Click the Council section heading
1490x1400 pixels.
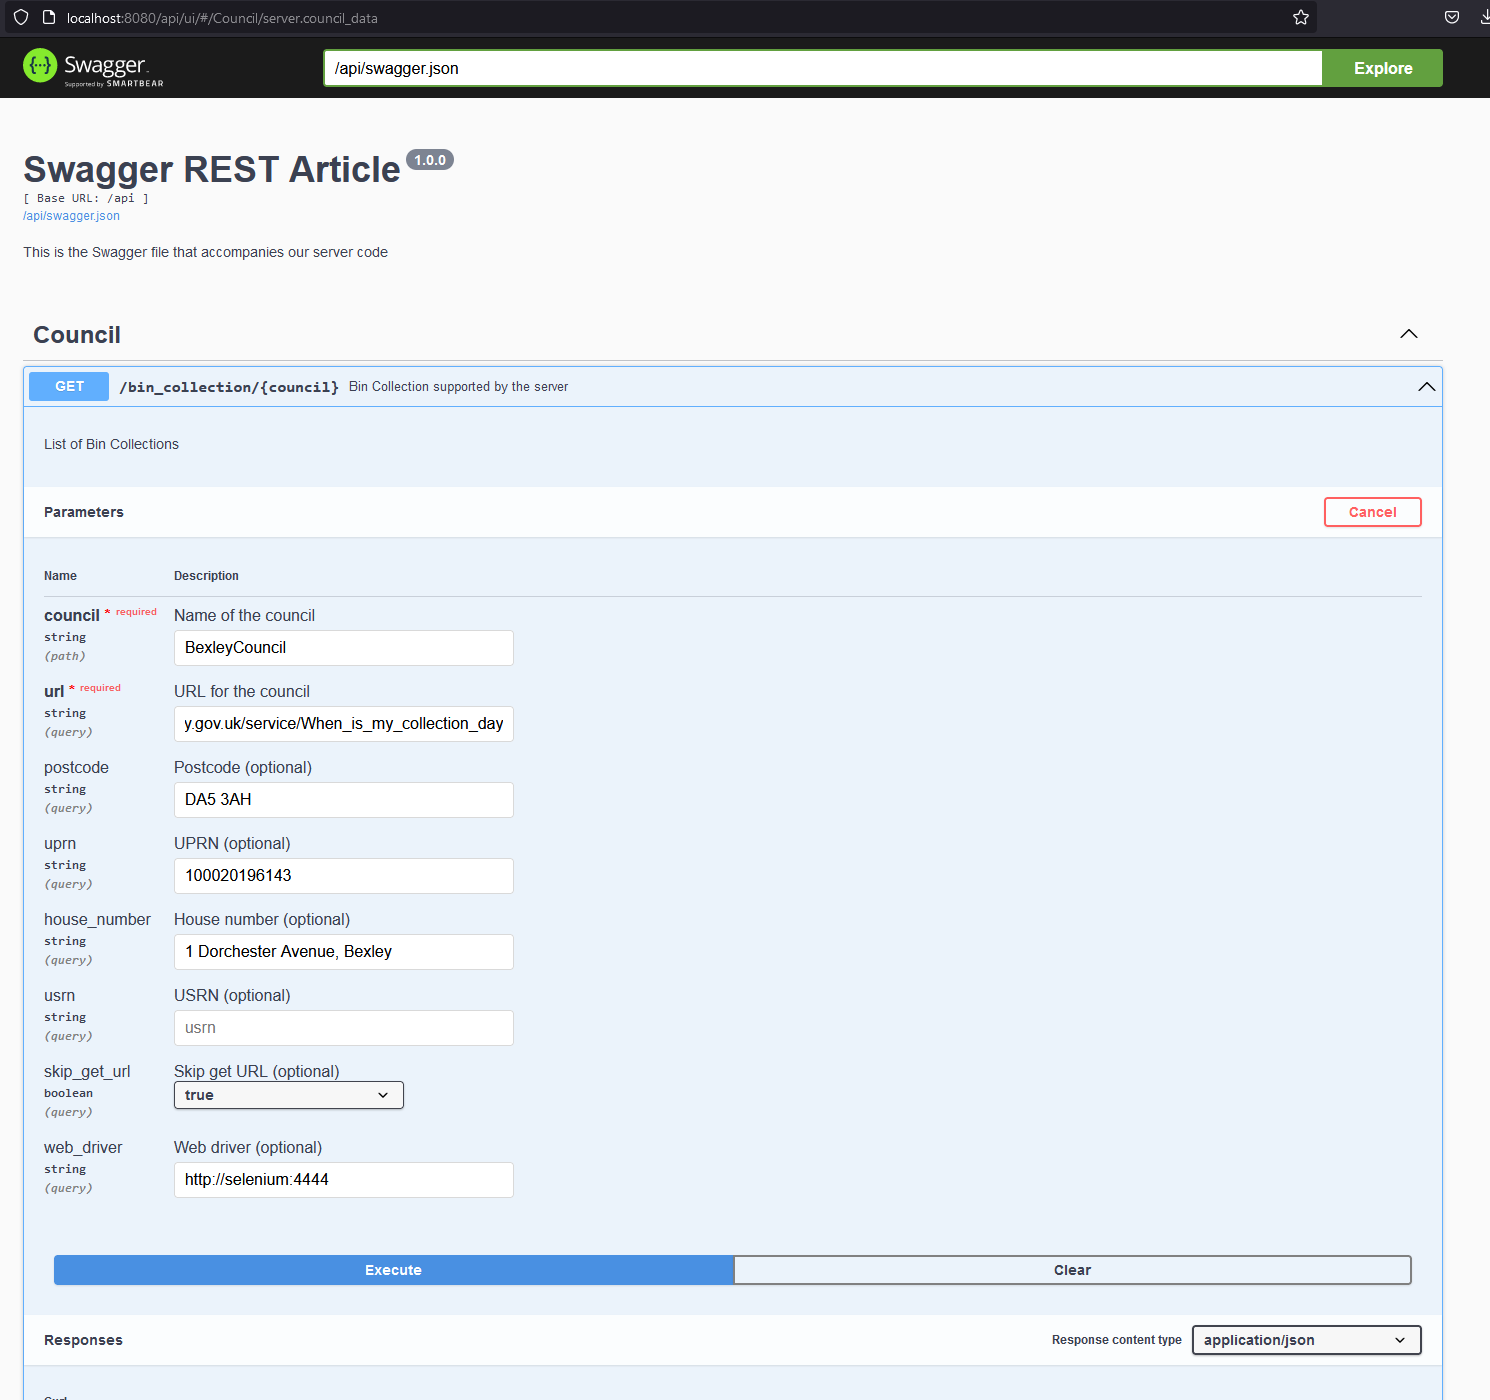coord(77,335)
